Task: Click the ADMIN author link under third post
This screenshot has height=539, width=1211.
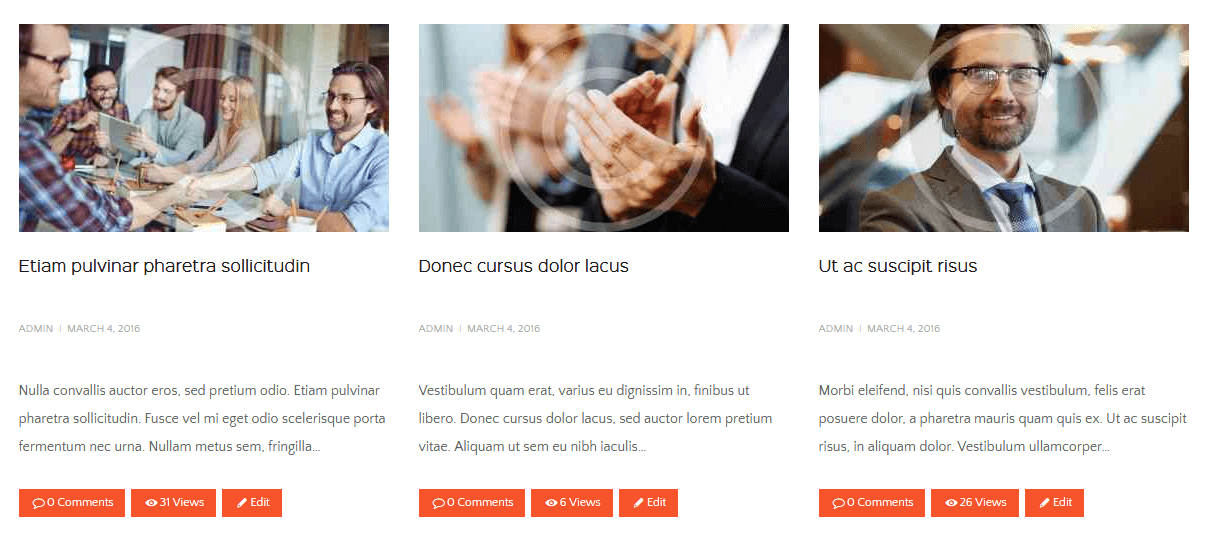Action: 836,329
